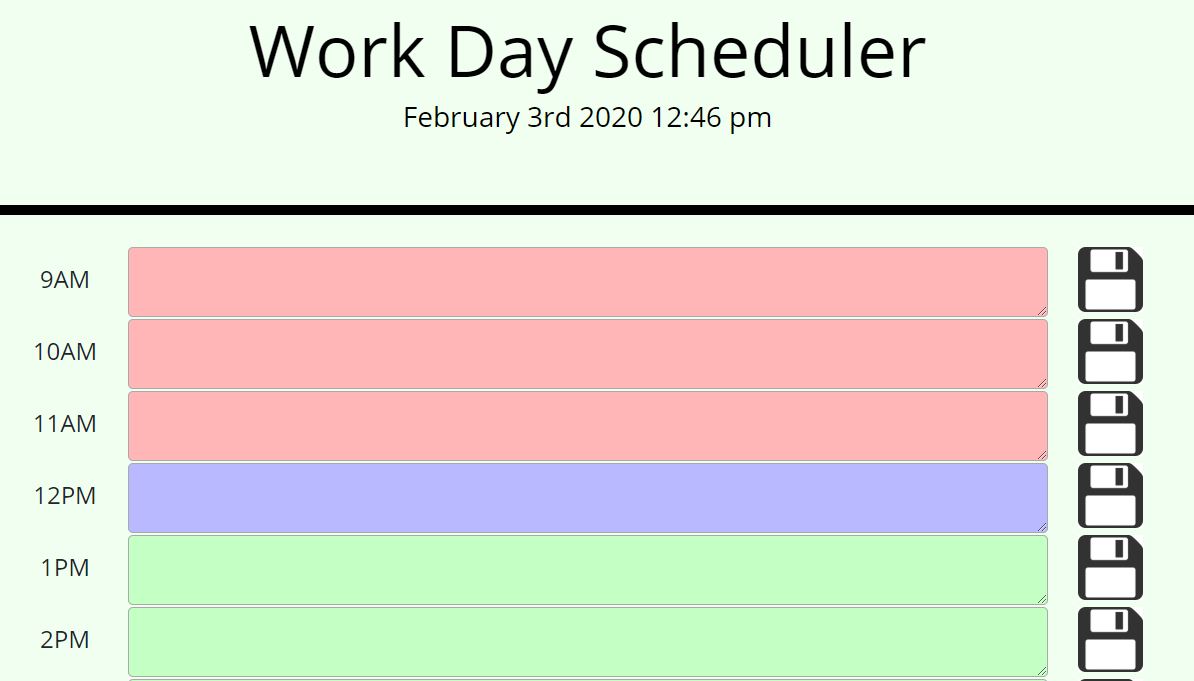Save the topmost pink 9AM time block
This screenshot has width=1194, height=681.
[1110, 280]
